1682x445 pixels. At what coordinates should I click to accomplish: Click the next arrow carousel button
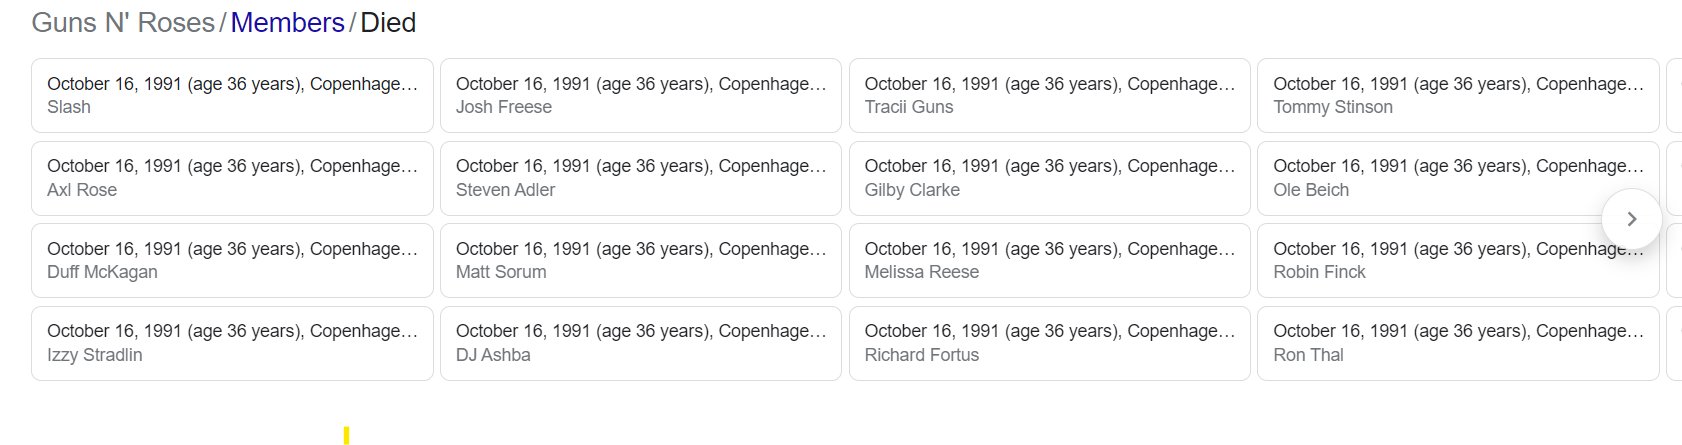[x=1631, y=219]
